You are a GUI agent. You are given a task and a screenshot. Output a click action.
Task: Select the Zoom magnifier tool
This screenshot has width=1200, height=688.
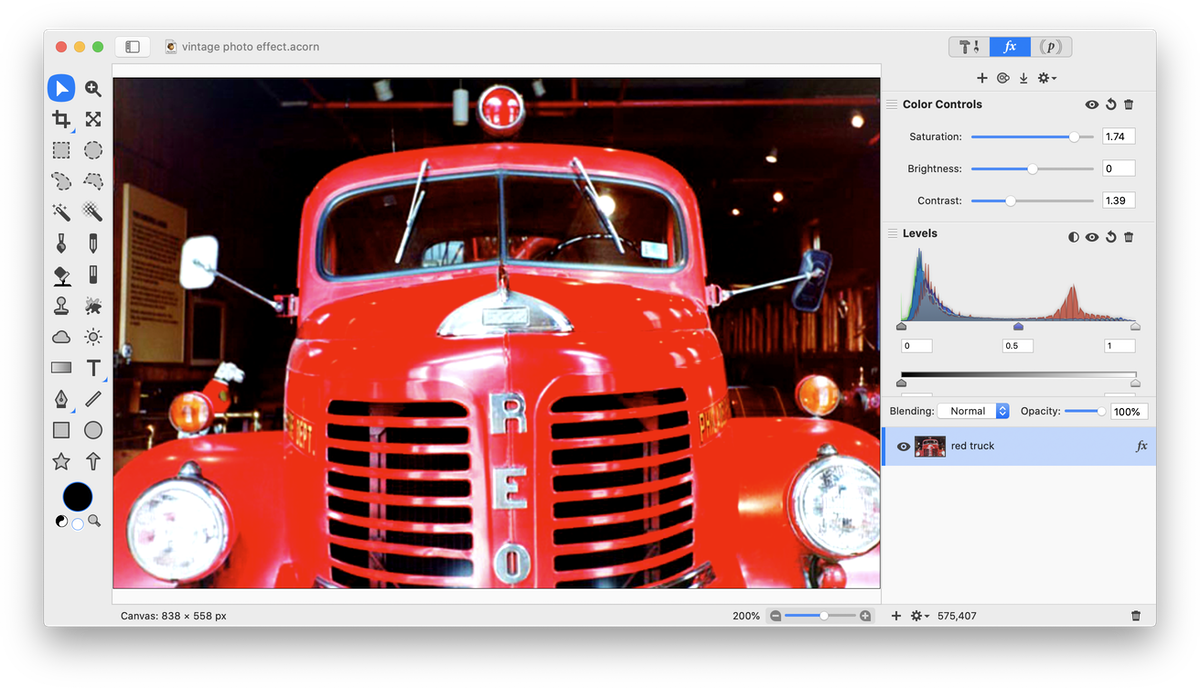click(93, 88)
